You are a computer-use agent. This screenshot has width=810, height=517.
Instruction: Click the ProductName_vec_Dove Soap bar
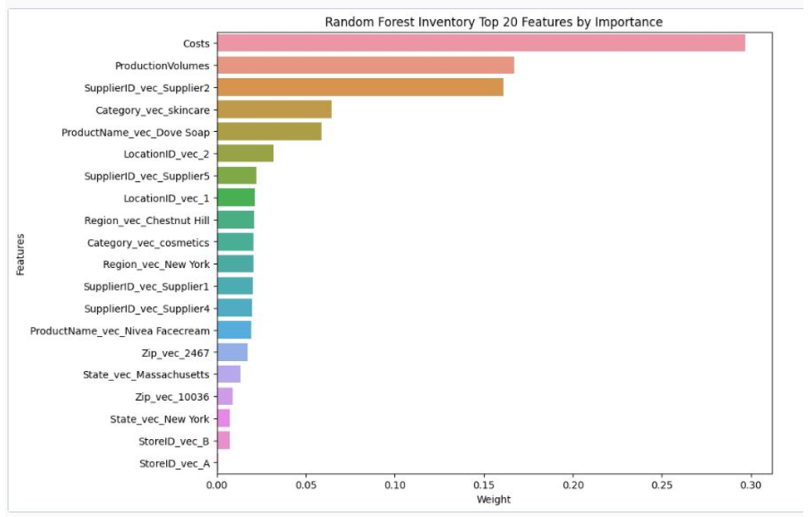269,132
